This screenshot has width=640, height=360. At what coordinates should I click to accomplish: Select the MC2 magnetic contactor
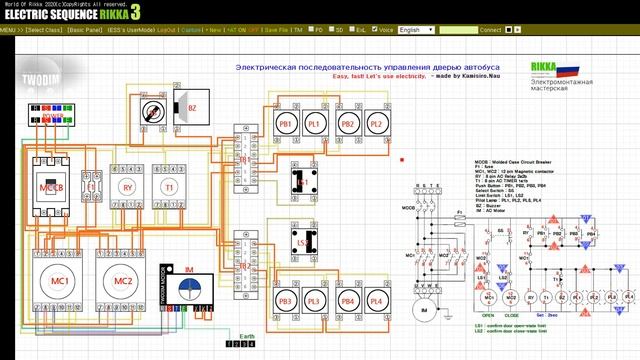[121, 281]
